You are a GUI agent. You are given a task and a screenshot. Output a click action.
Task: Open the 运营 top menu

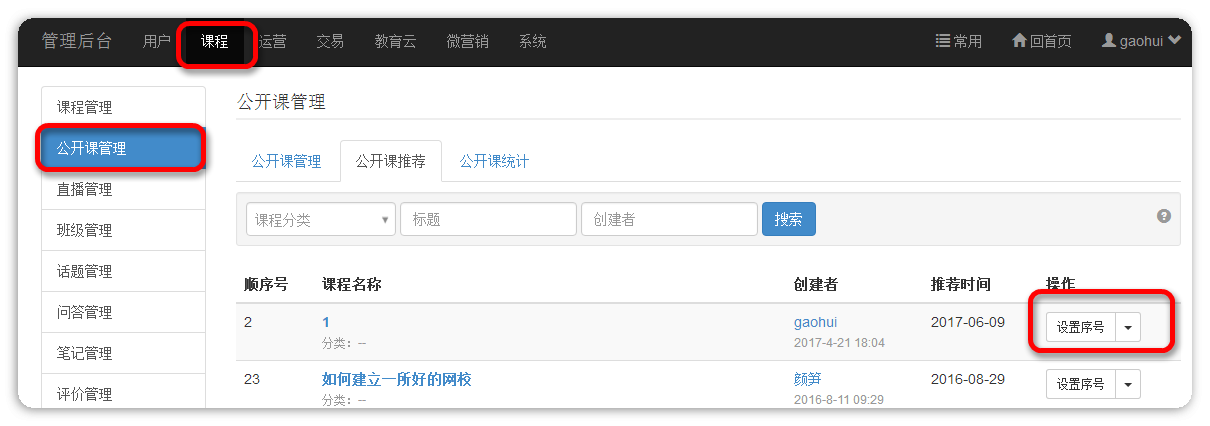273,42
